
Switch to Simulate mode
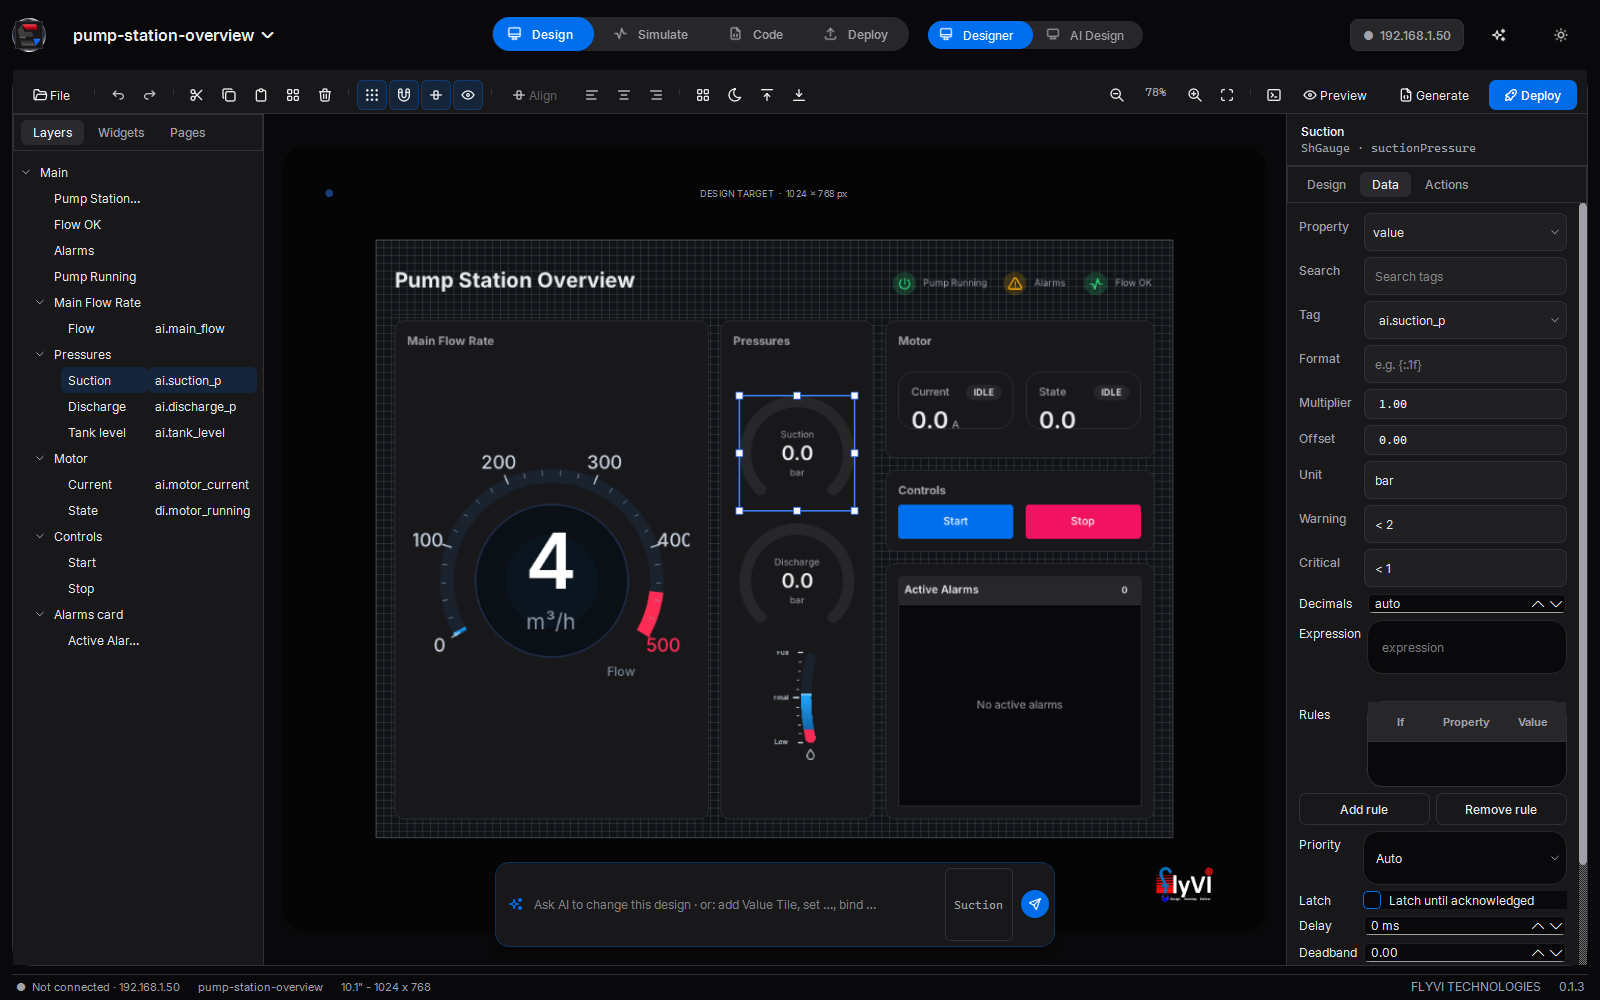coord(651,34)
